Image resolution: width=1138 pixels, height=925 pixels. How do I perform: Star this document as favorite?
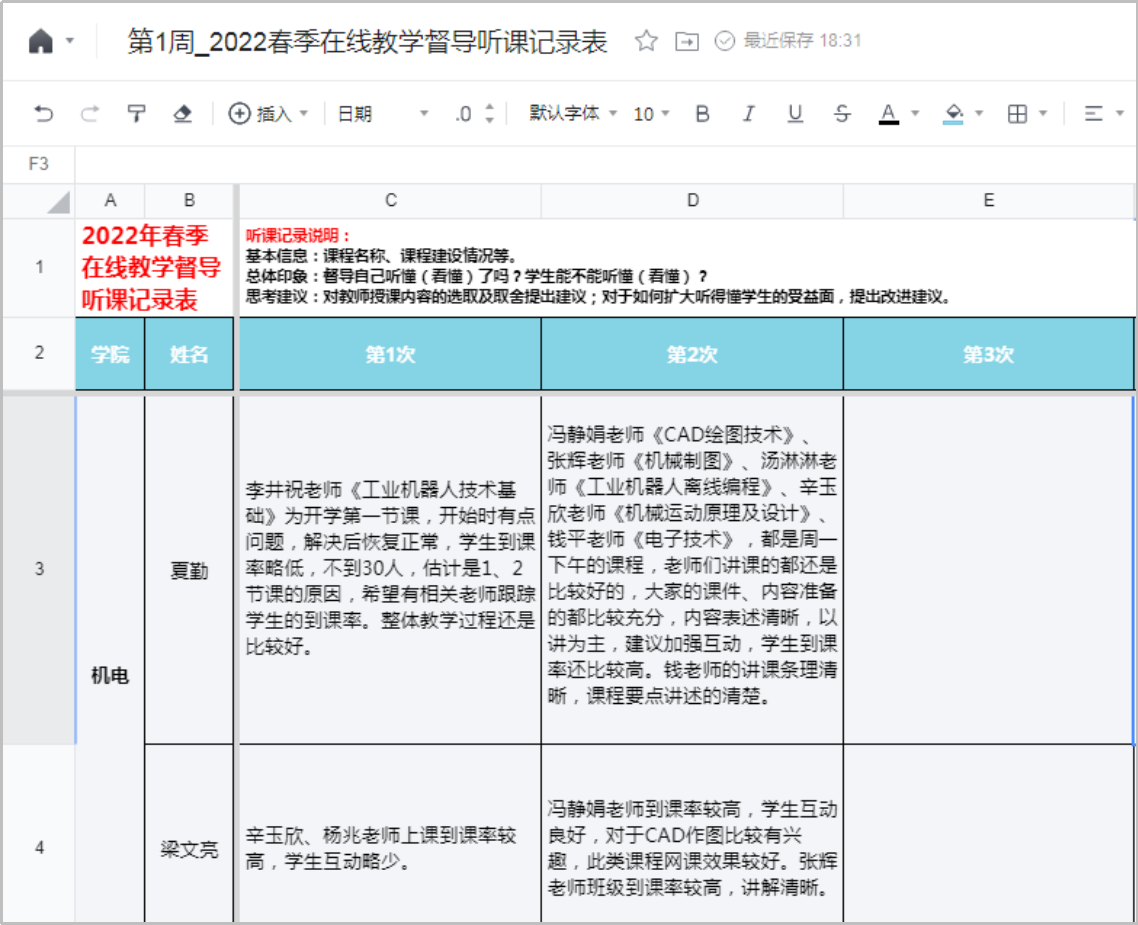click(x=647, y=41)
